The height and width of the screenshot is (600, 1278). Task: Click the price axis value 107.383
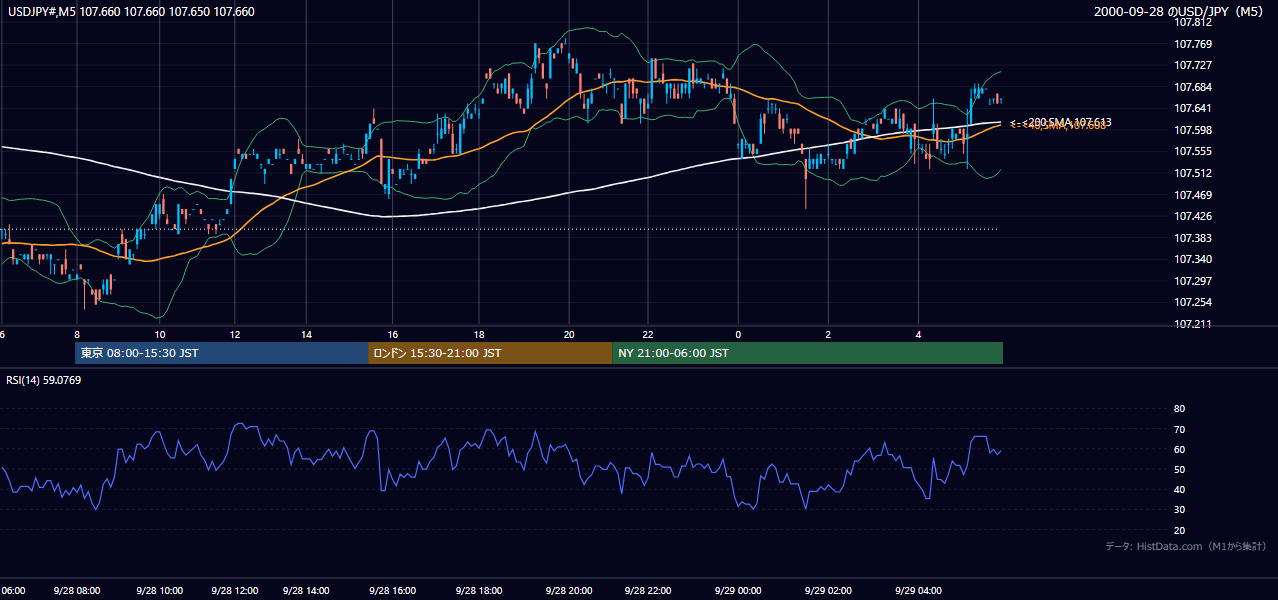(x=1193, y=238)
